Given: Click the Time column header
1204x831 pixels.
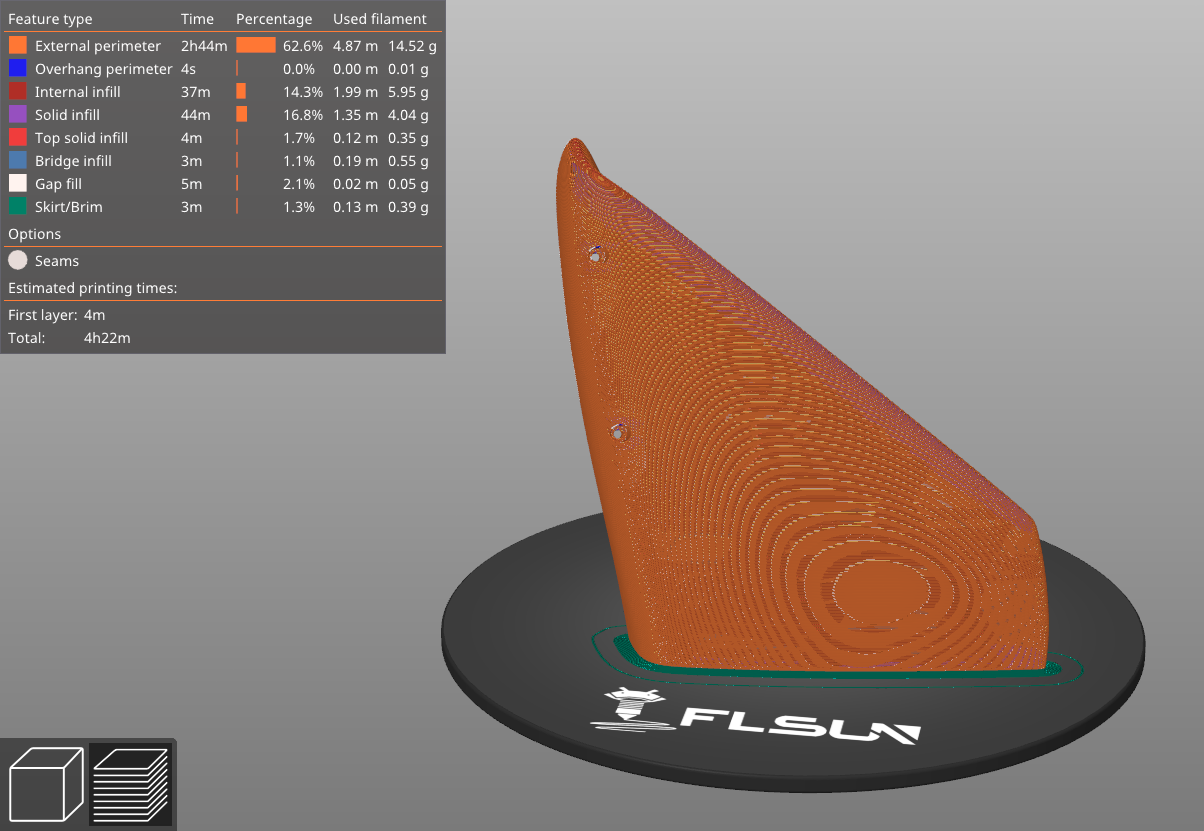Looking at the screenshot, I should pos(197,19).
